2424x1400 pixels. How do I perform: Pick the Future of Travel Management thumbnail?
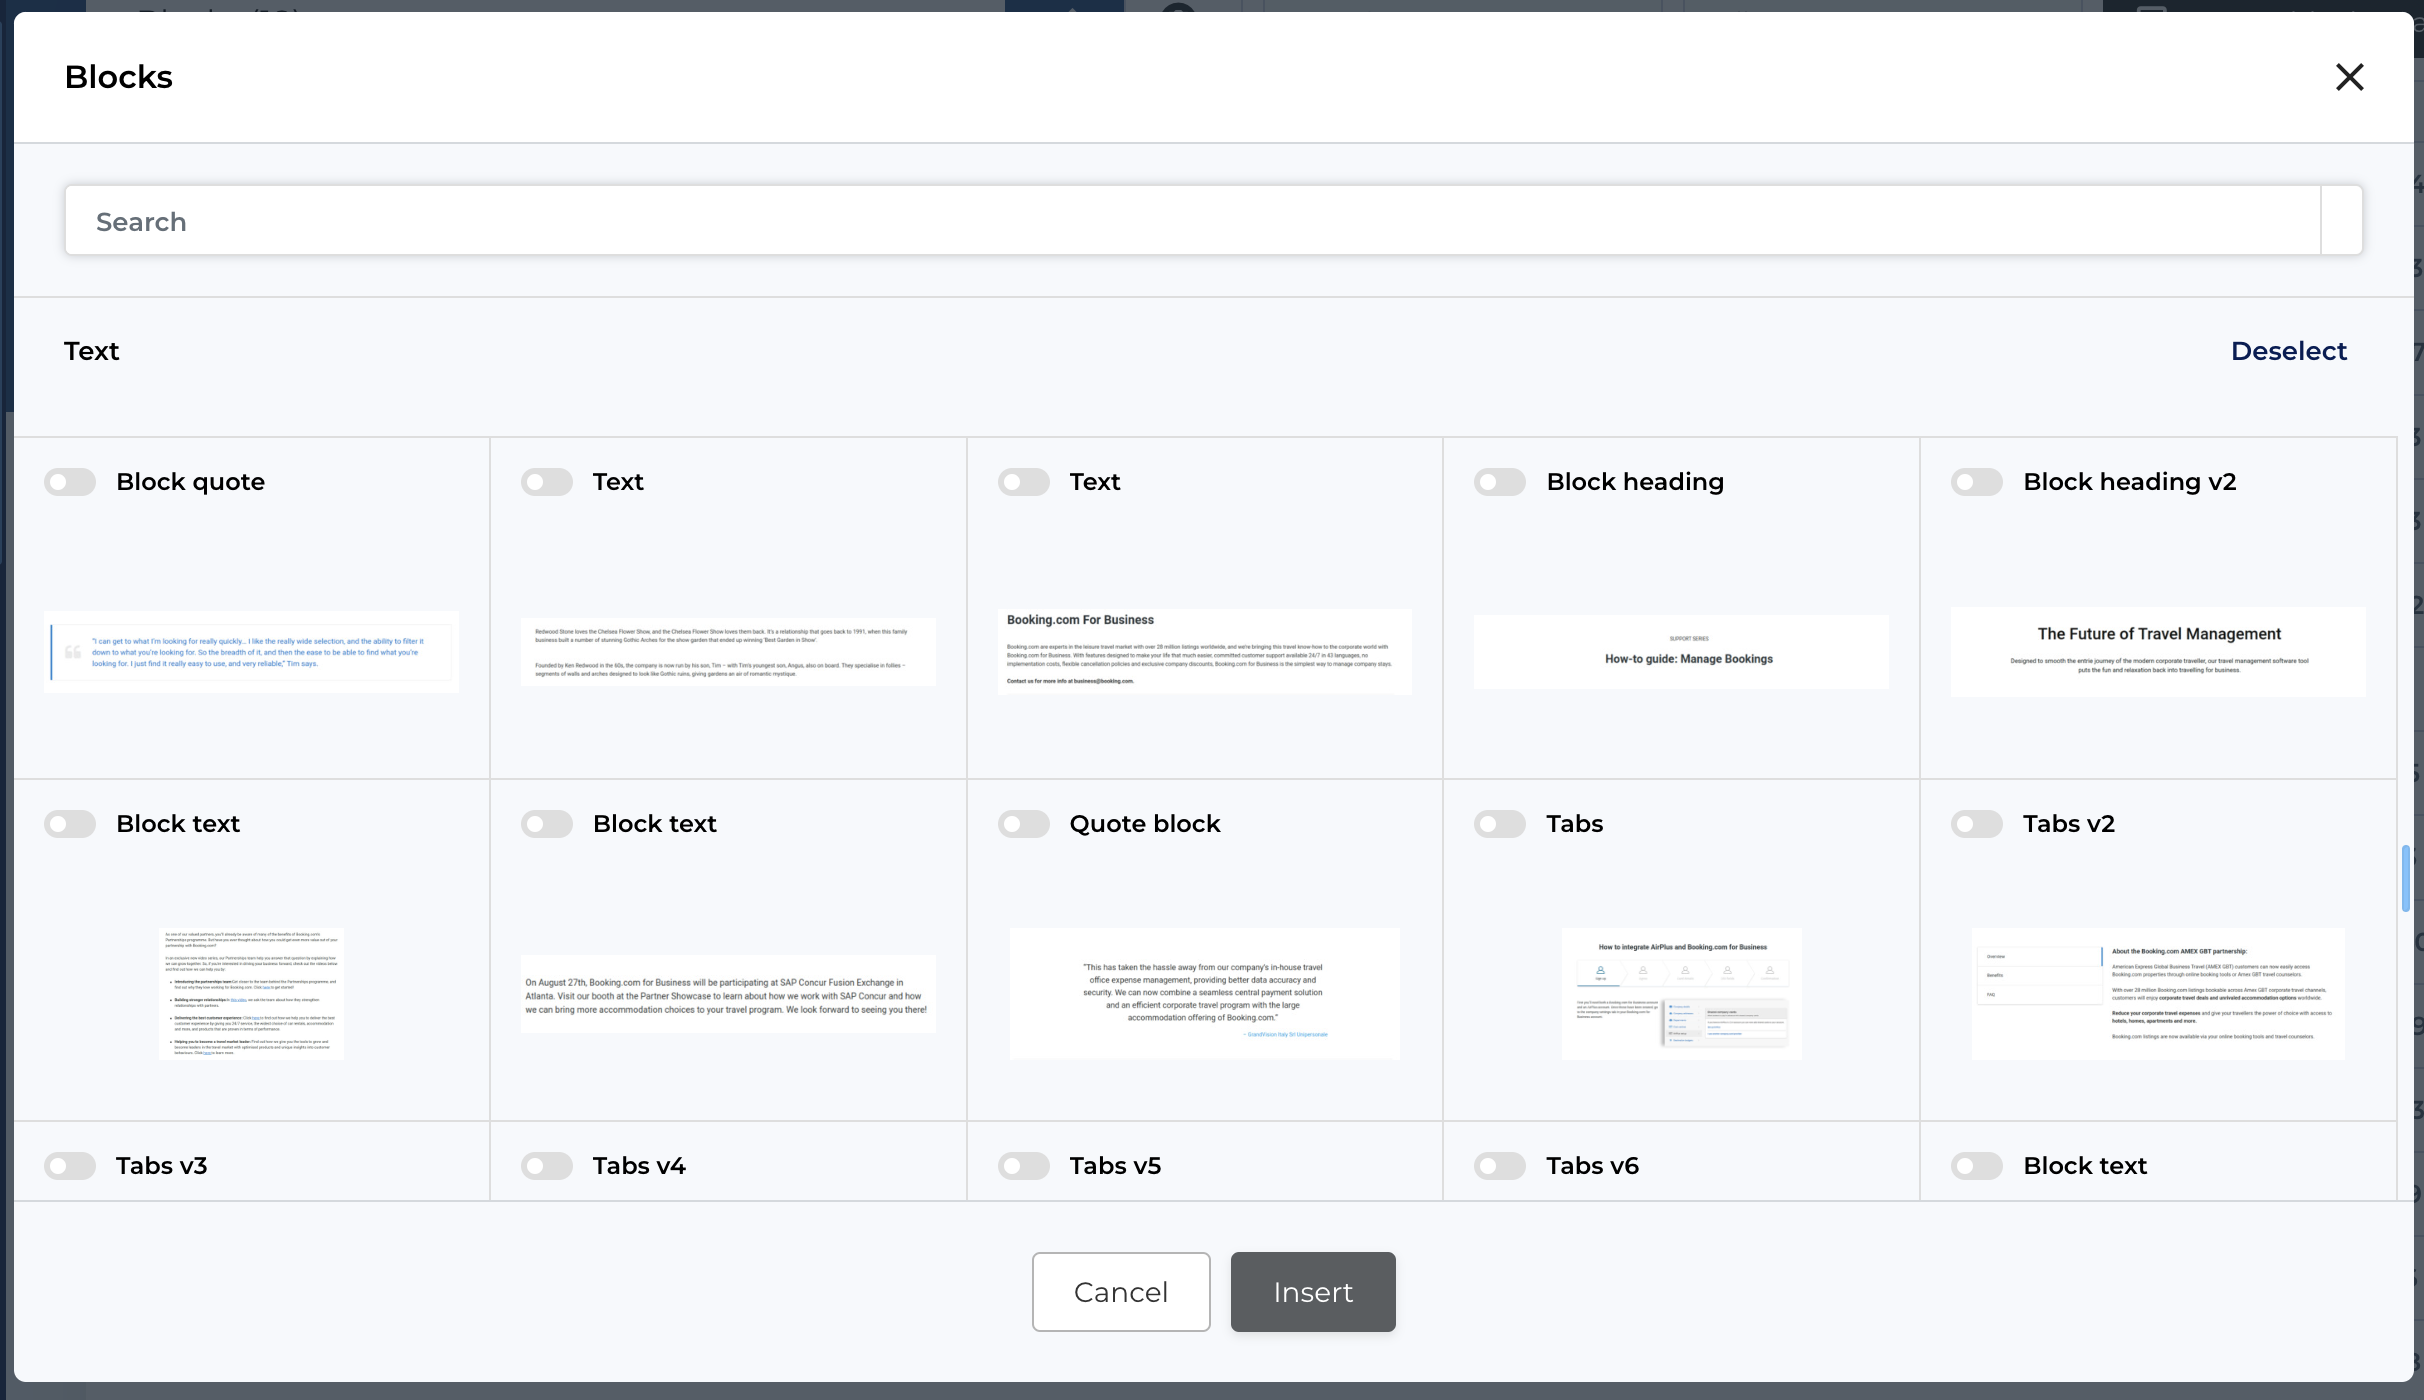coord(2158,651)
